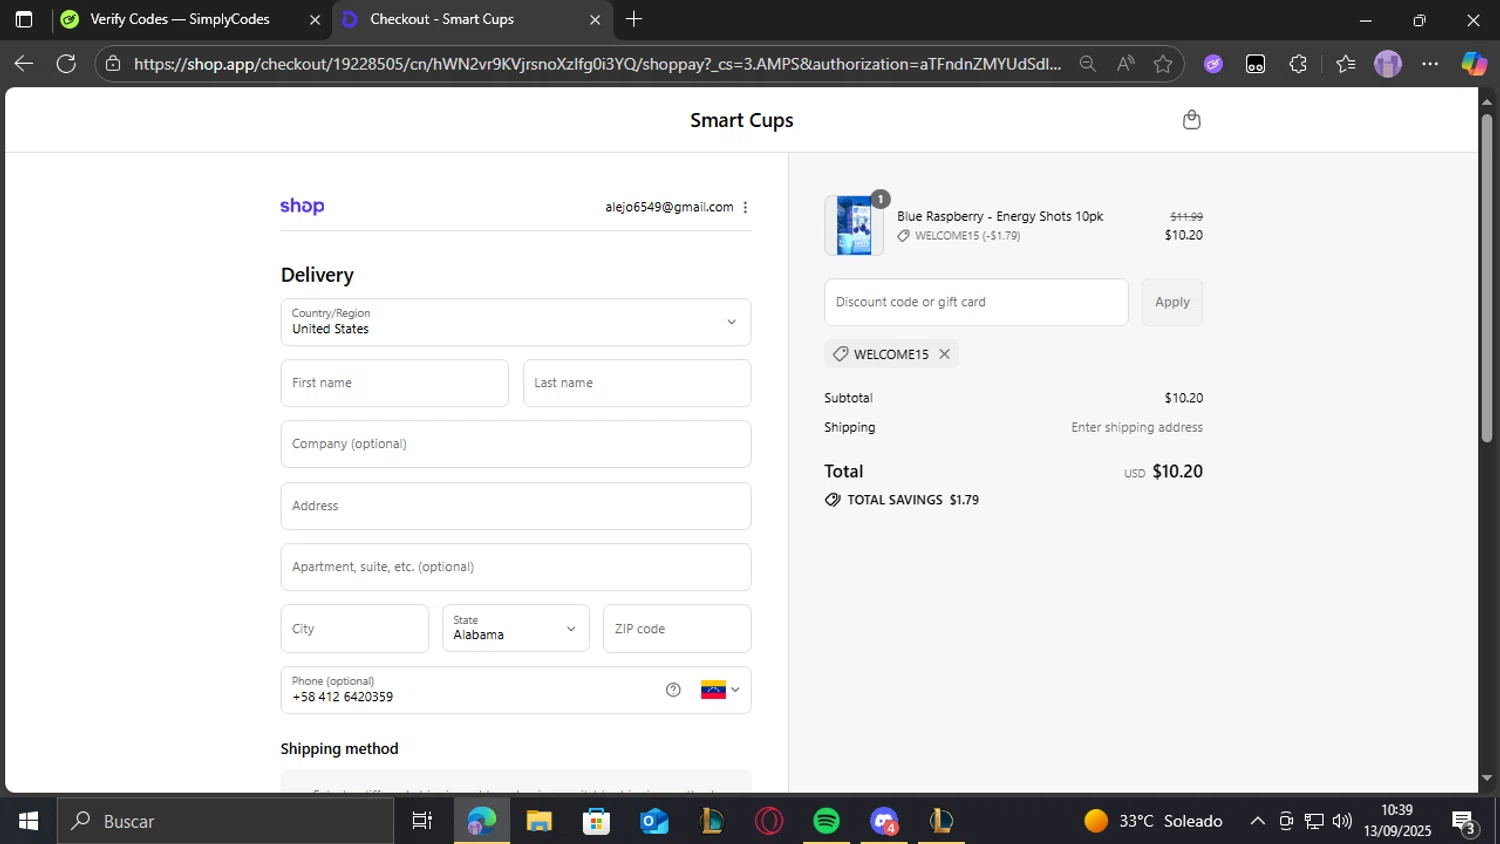Click the Address input field
This screenshot has height=844, width=1500.
[x=516, y=506]
